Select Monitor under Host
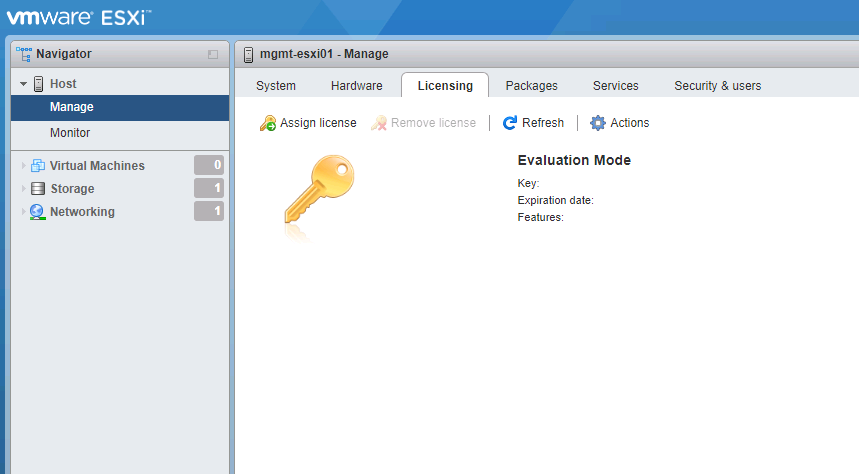This screenshot has height=474, width=859. [120, 133]
